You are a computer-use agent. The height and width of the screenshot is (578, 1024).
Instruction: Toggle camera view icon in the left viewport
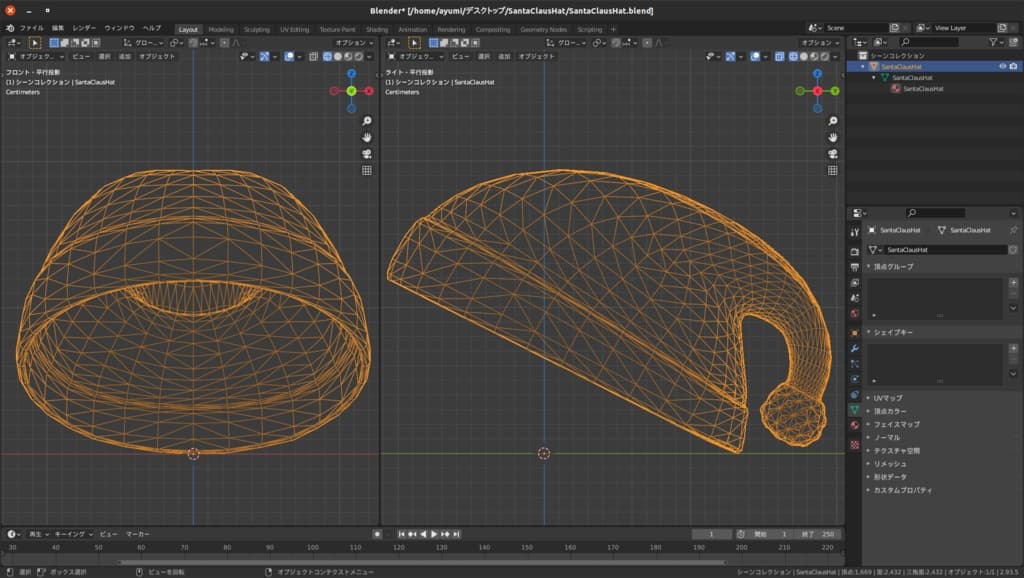367,154
